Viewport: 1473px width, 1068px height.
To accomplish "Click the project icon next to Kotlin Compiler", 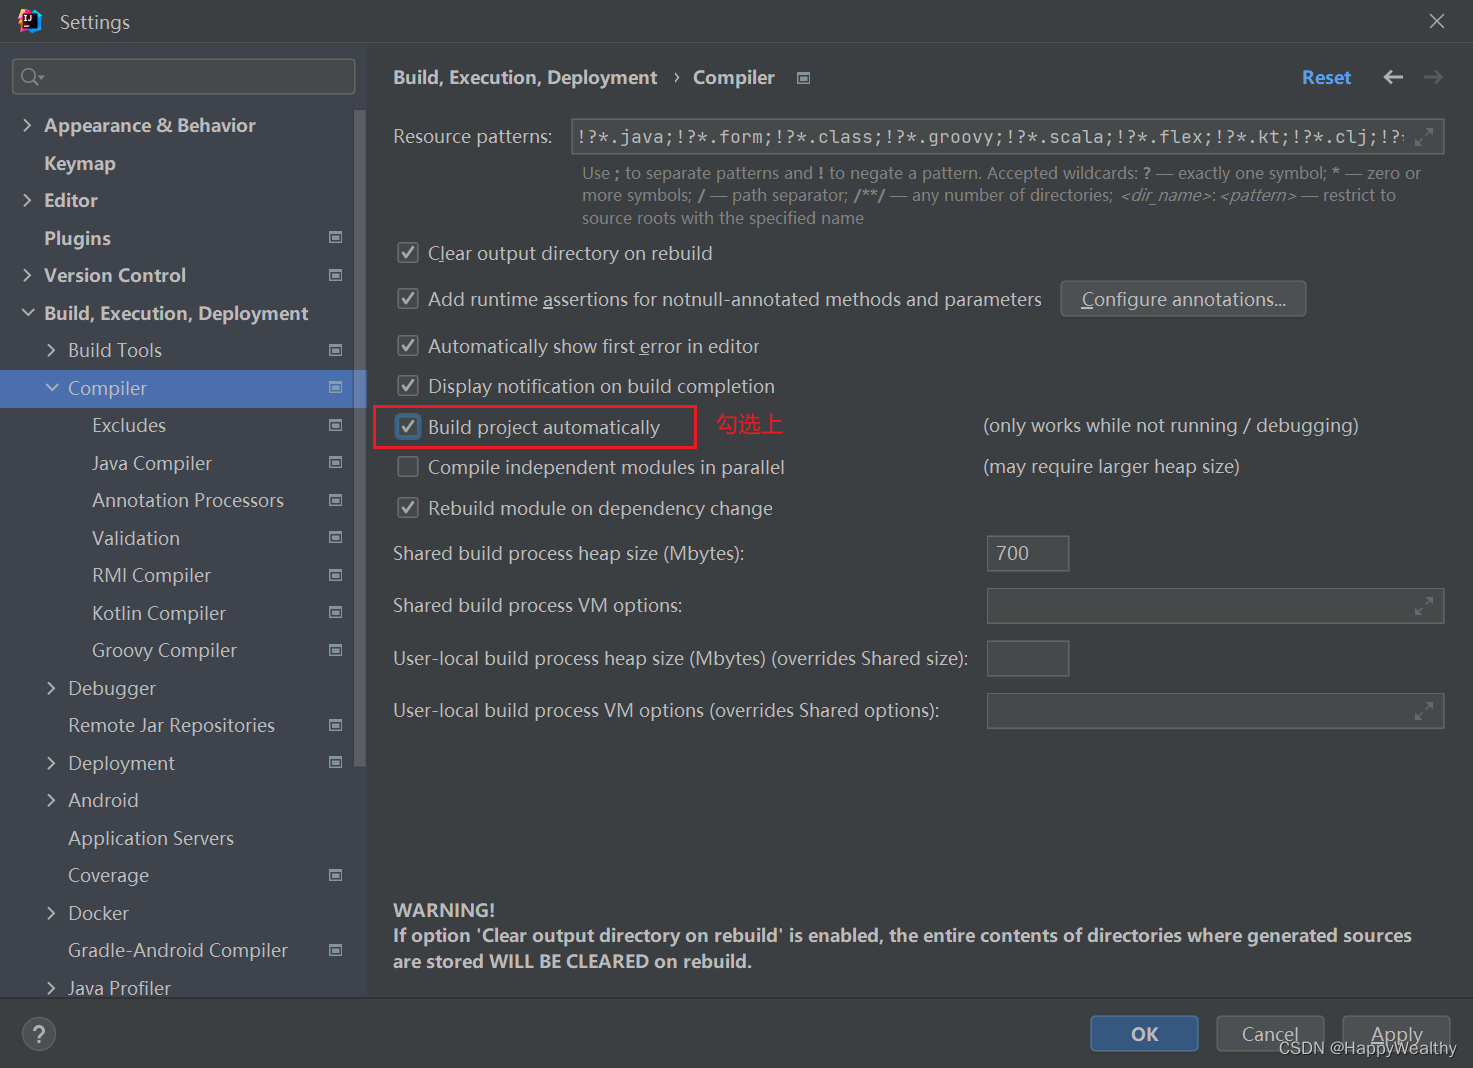I will [336, 612].
